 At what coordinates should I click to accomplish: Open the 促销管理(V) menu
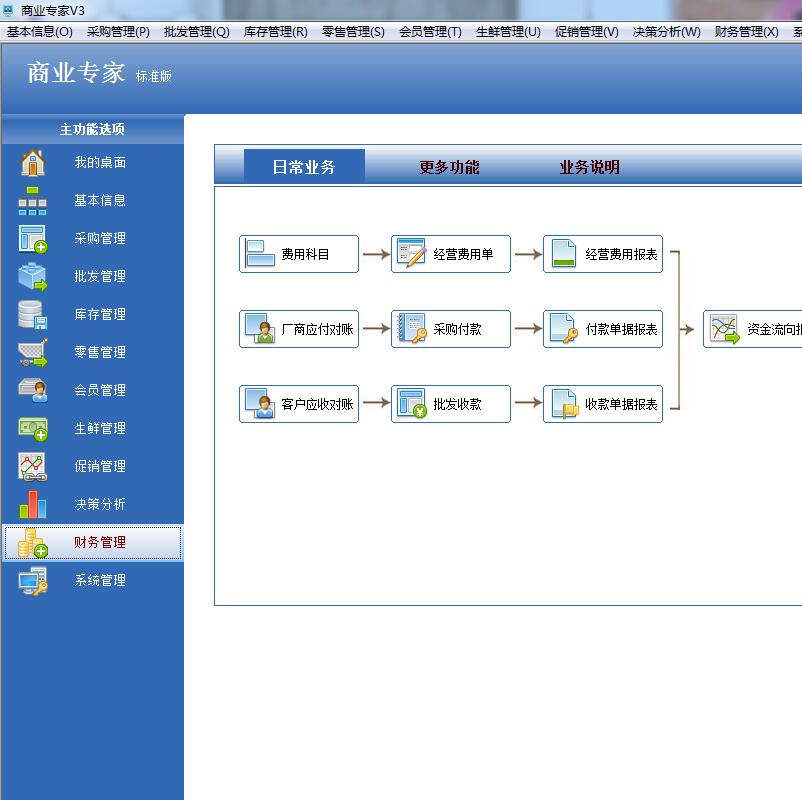point(587,32)
